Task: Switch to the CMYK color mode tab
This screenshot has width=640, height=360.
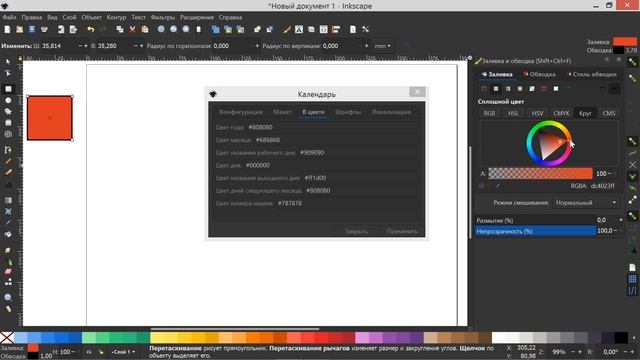Action: 561,113
